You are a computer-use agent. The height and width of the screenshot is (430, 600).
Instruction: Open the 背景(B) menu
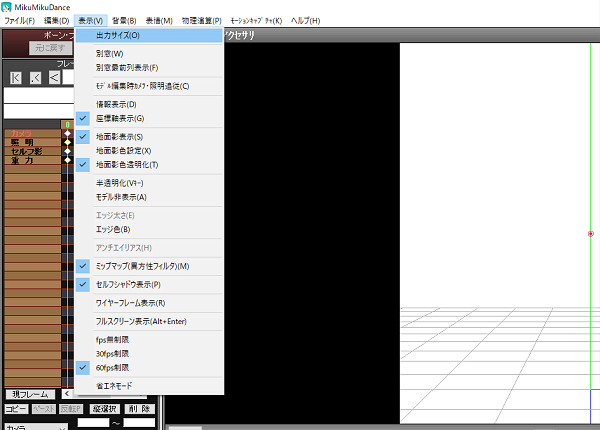coord(124,21)
